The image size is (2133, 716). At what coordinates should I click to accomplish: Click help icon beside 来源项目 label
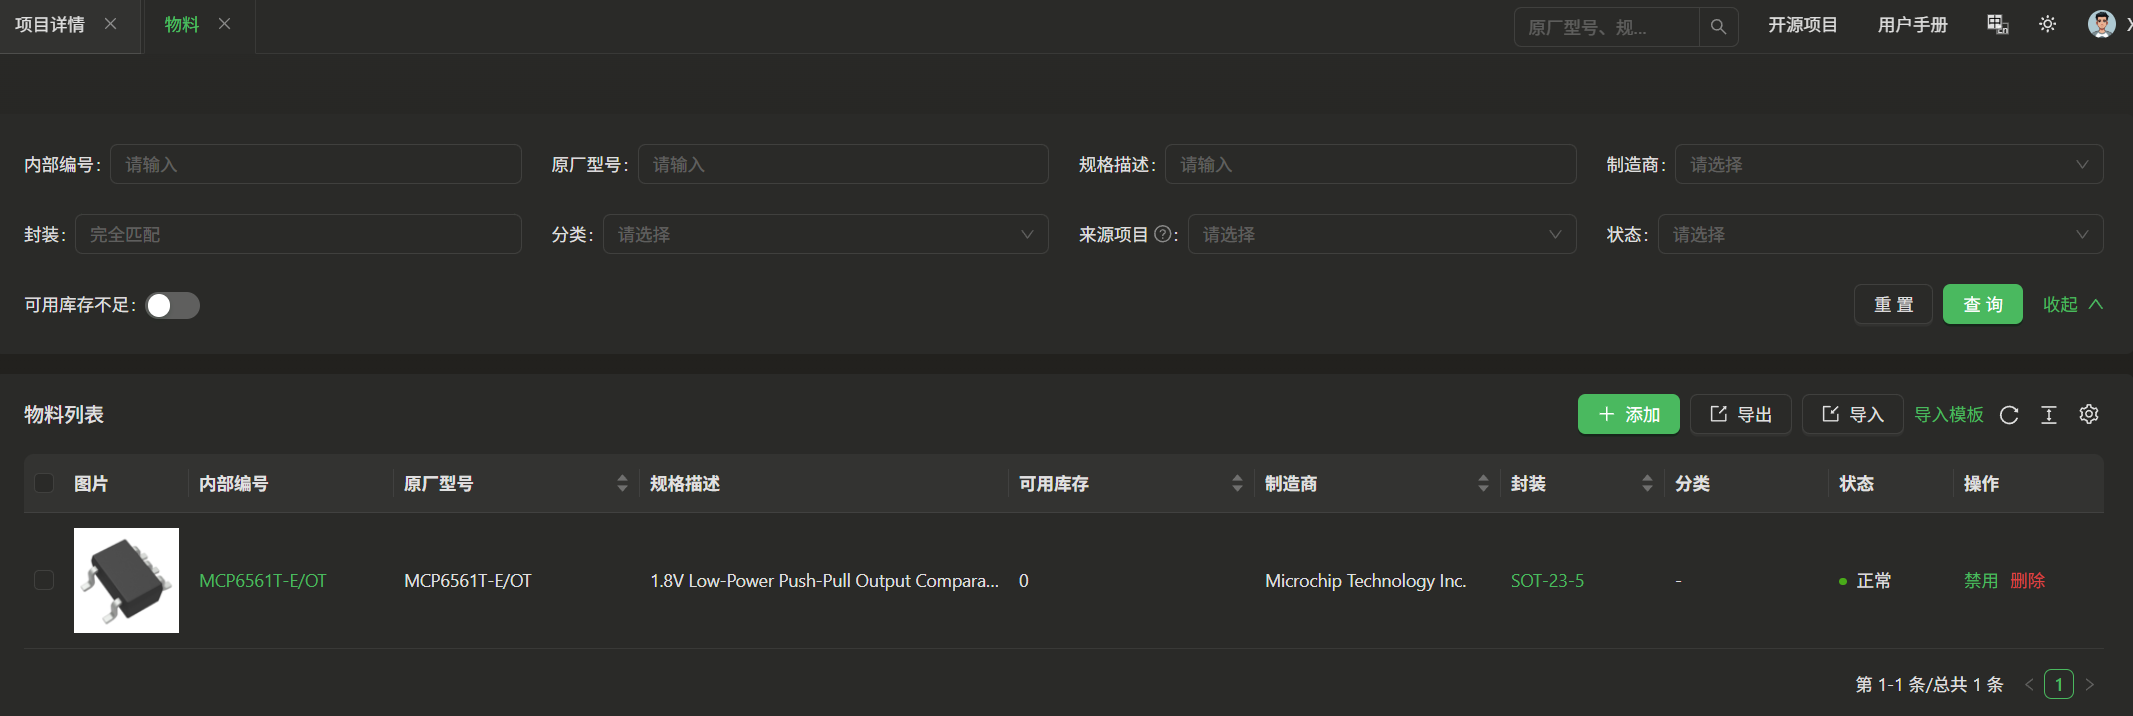point(1162,234)
